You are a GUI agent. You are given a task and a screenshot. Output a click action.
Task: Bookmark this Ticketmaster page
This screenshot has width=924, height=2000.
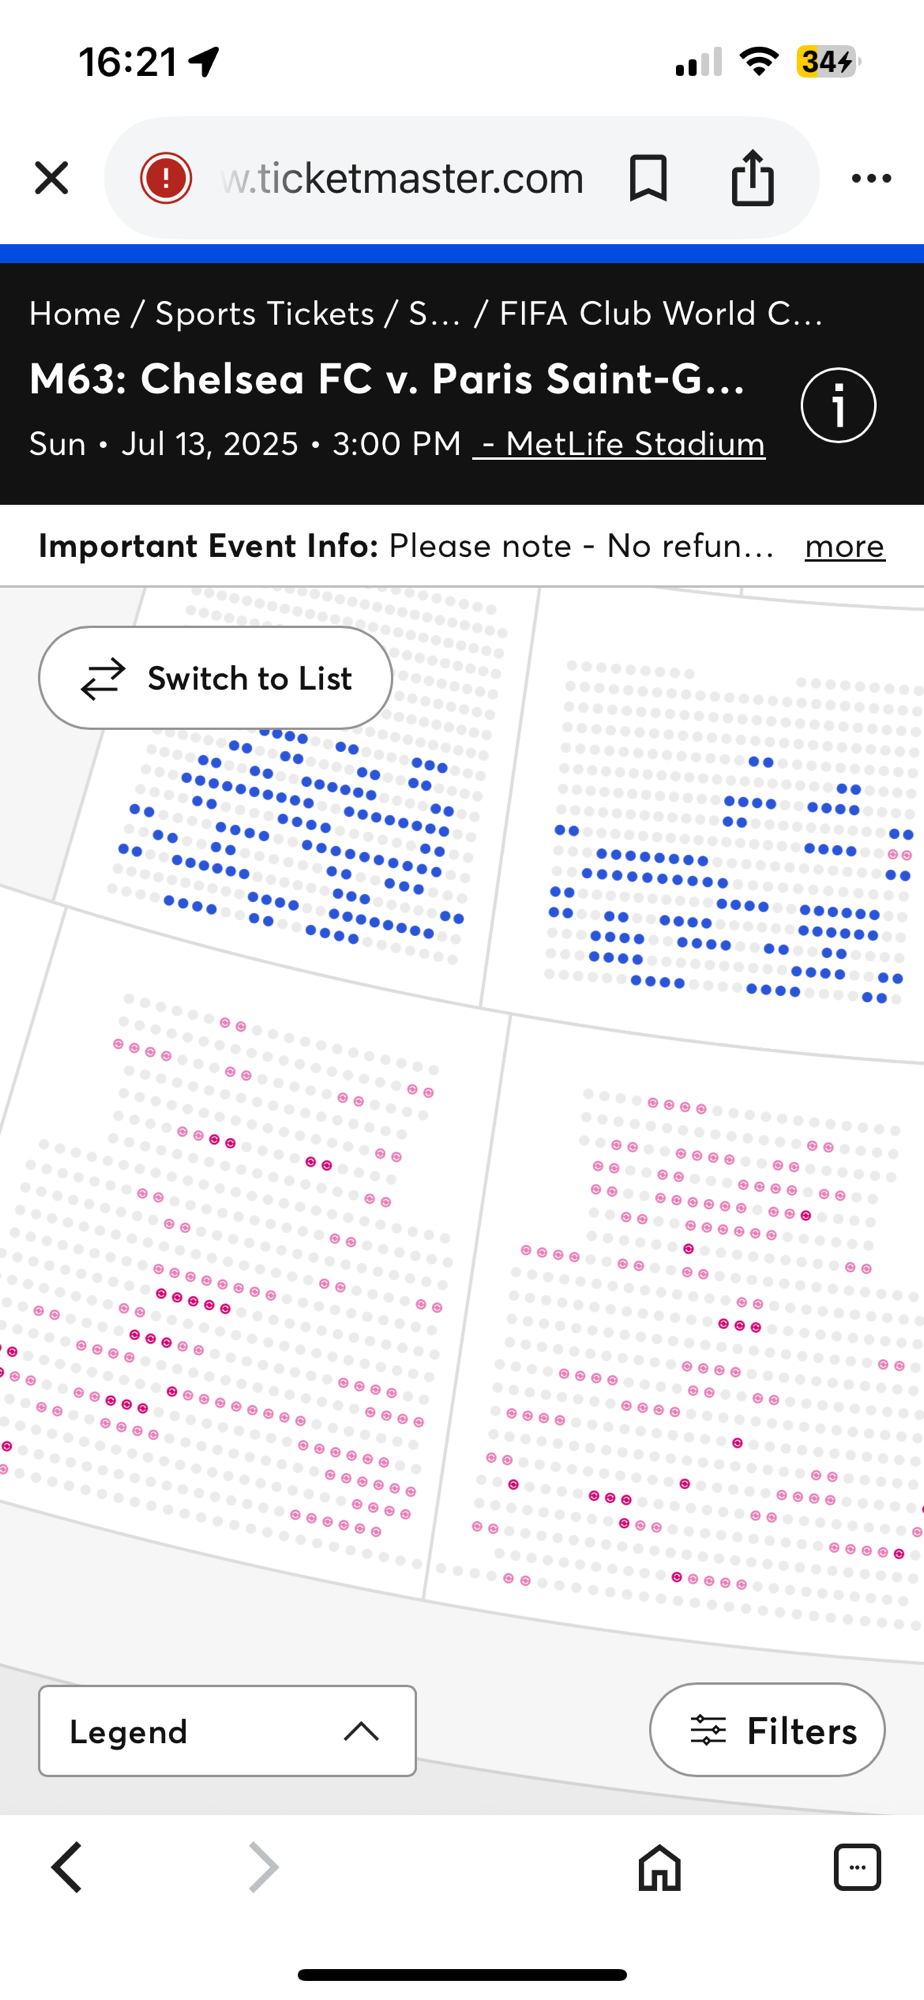coord(648,178)
